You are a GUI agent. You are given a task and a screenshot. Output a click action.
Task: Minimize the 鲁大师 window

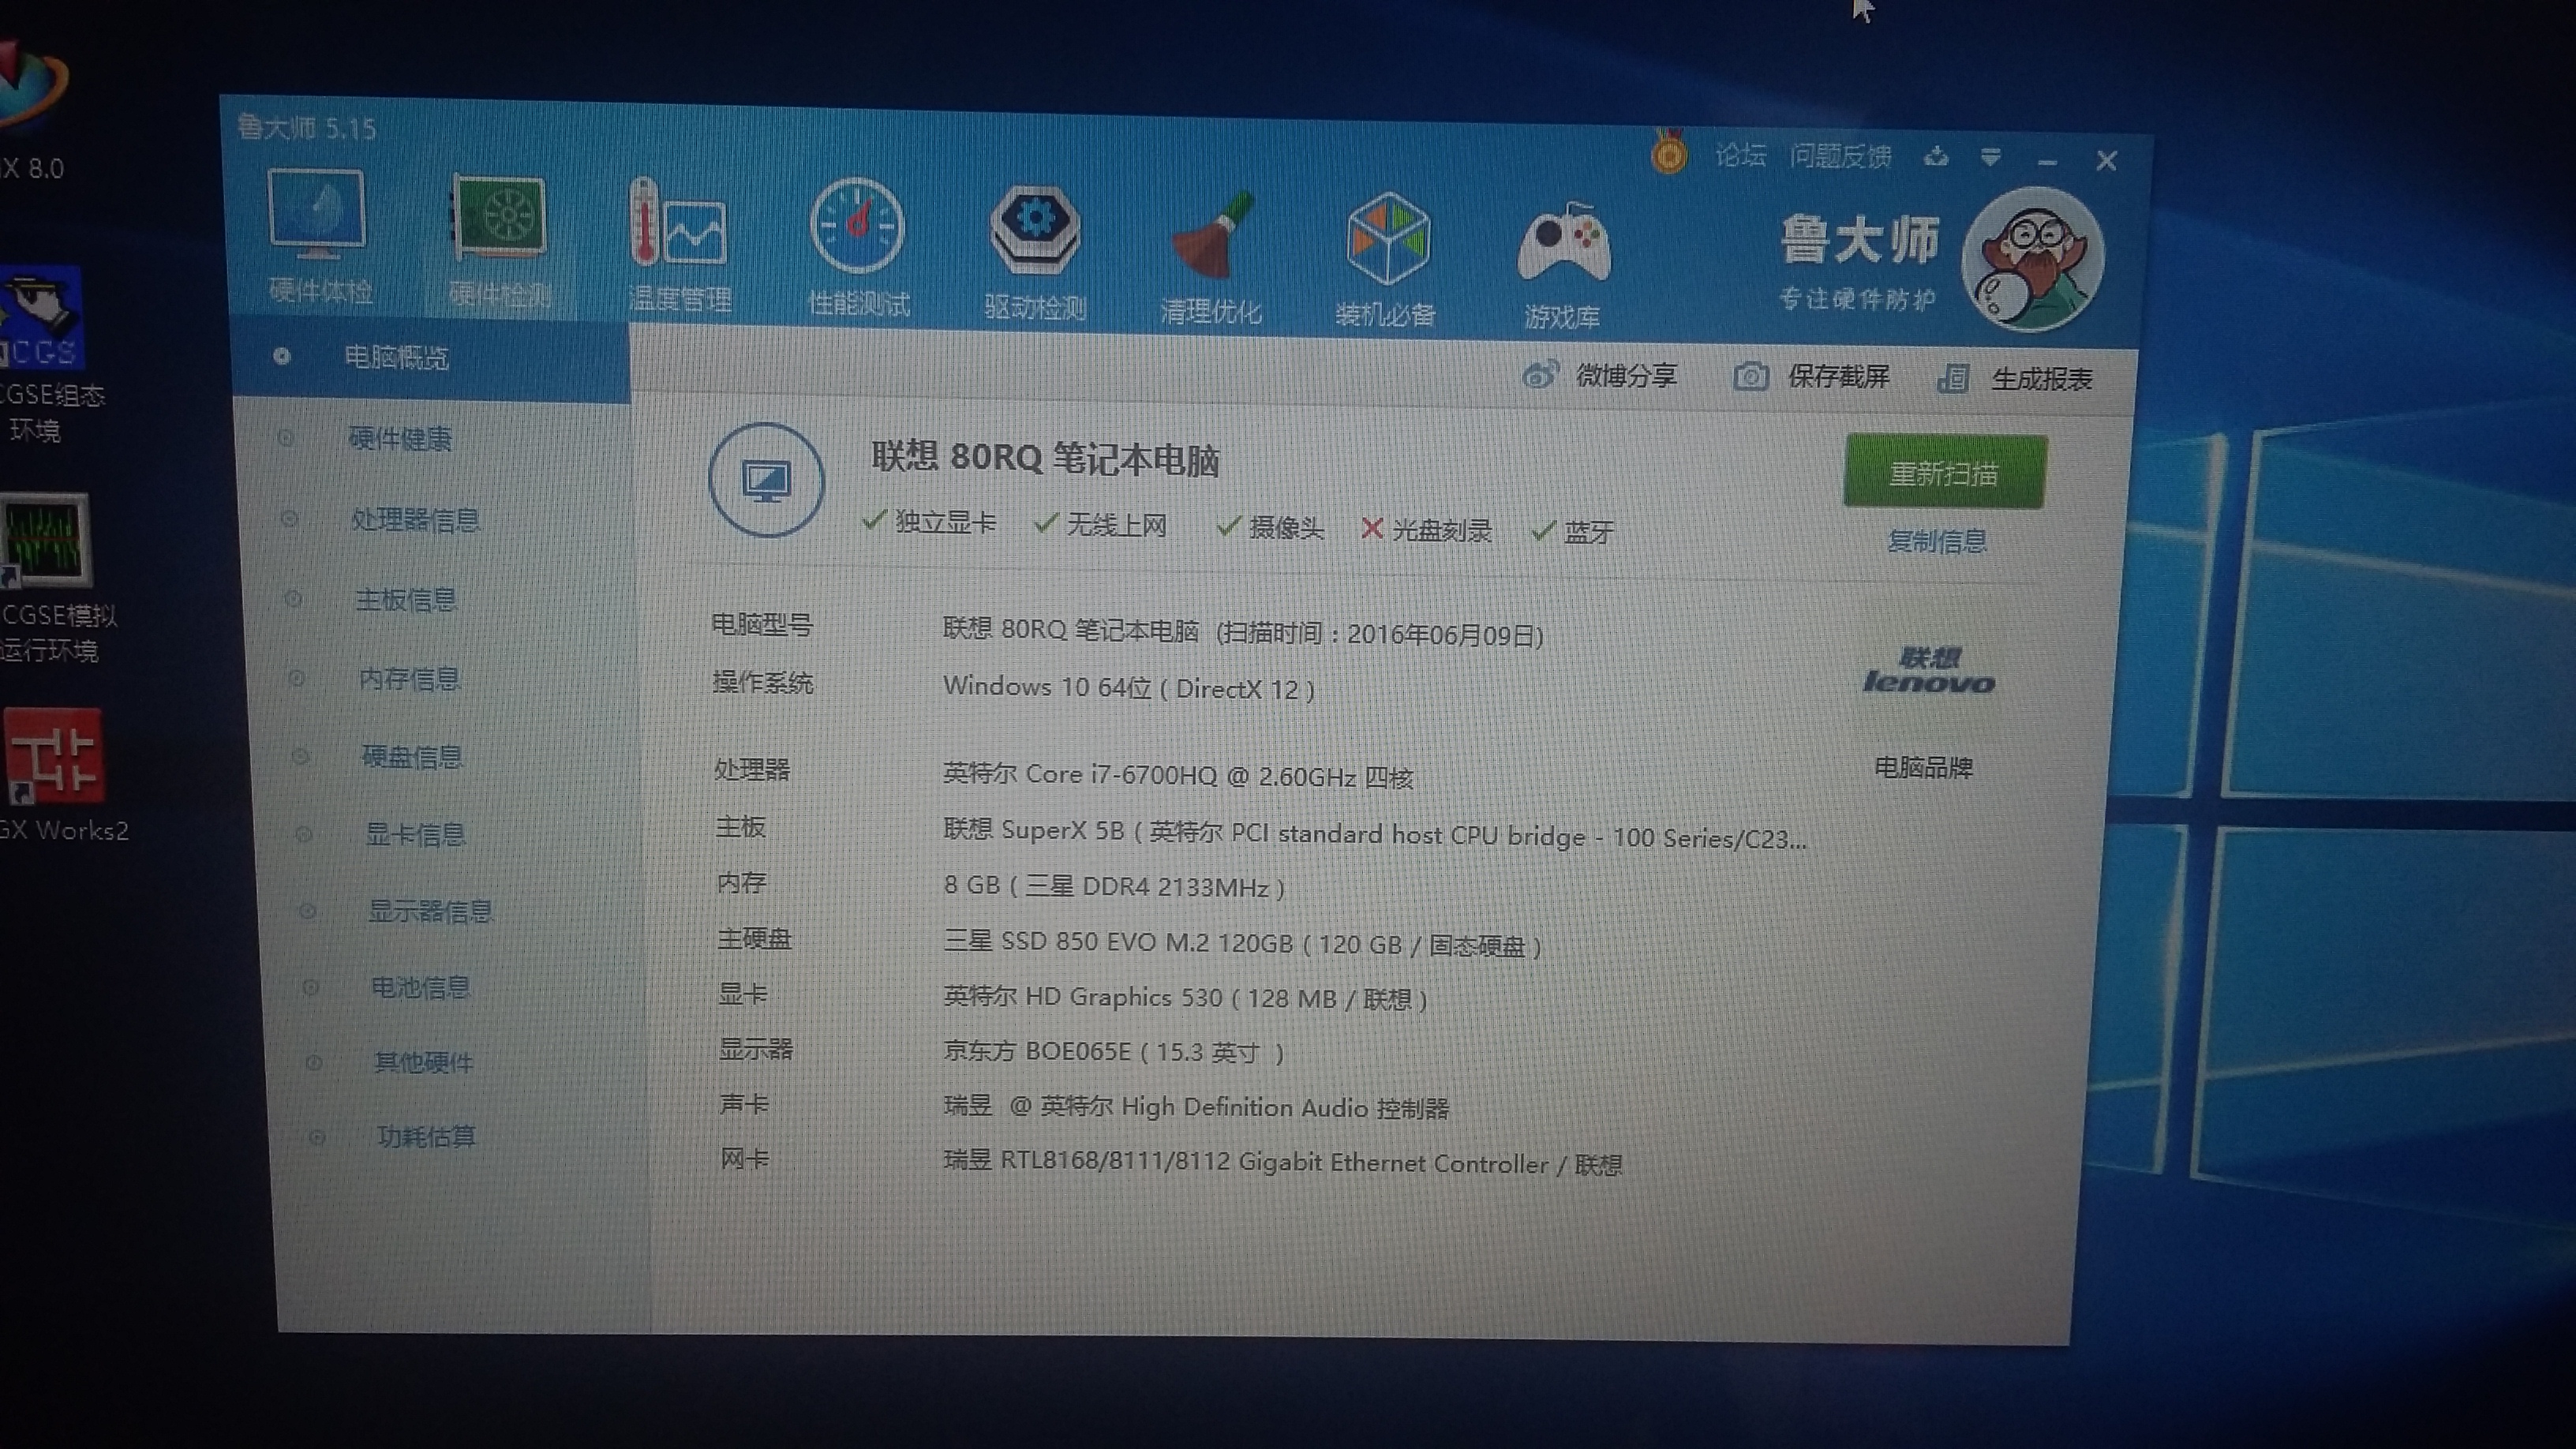(x=2047, y=161)
